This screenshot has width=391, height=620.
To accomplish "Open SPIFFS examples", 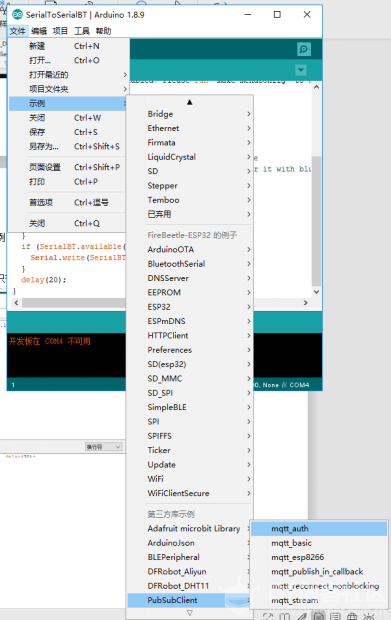I will (x=190, y=436).
